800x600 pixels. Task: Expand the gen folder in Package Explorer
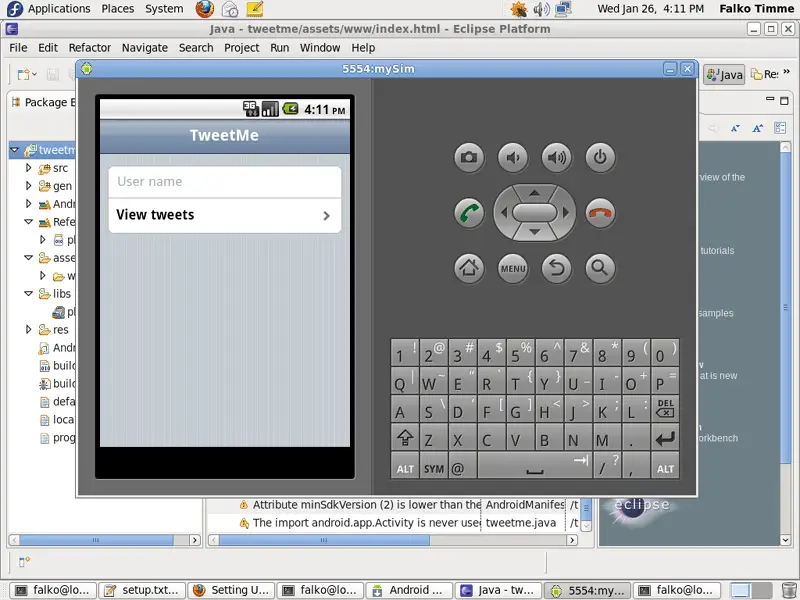pyautogui.click(x=29, y=186)
